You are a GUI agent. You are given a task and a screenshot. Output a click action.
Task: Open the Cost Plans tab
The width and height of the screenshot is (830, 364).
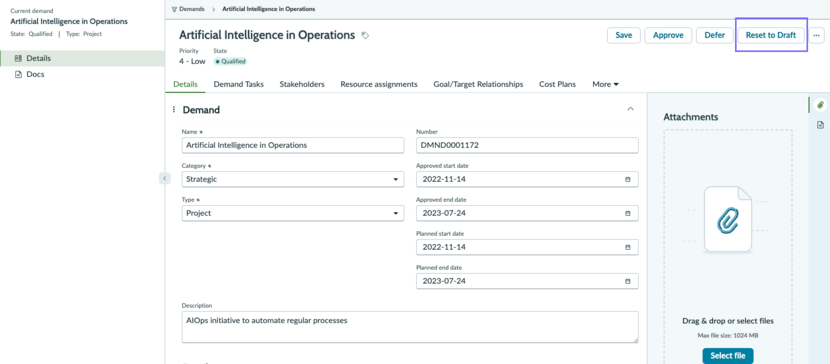(x=557, y=84)
